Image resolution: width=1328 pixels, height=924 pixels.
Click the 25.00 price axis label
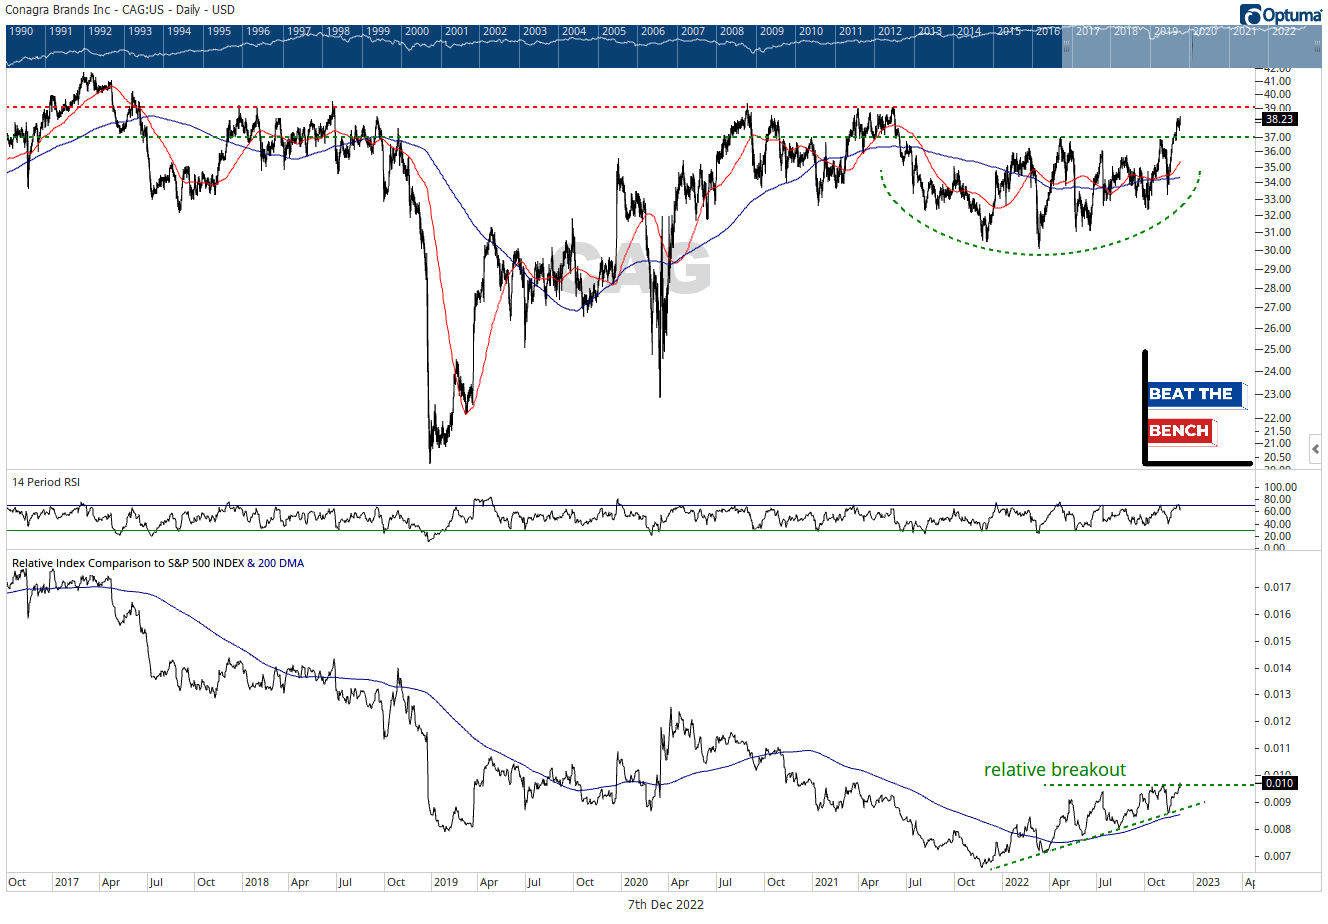1278,349
